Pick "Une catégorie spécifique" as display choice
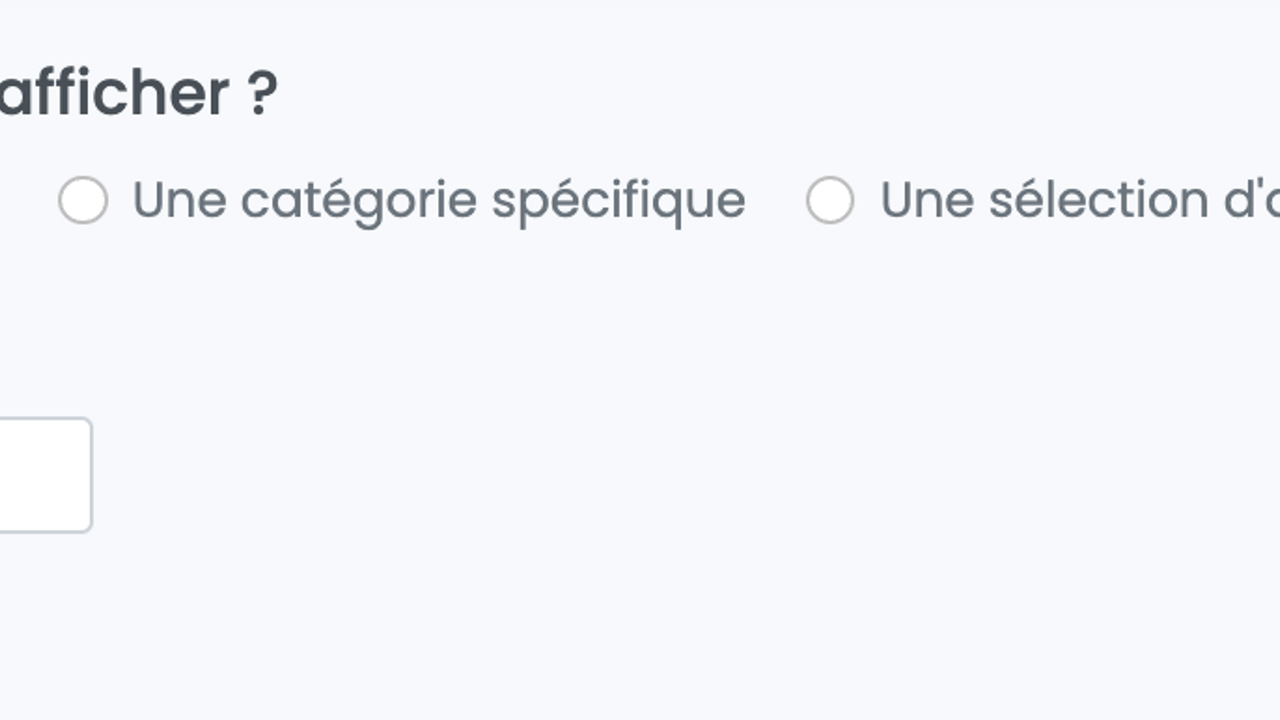The width and height of the screenshot is (1280, 720). coord(83,200)
